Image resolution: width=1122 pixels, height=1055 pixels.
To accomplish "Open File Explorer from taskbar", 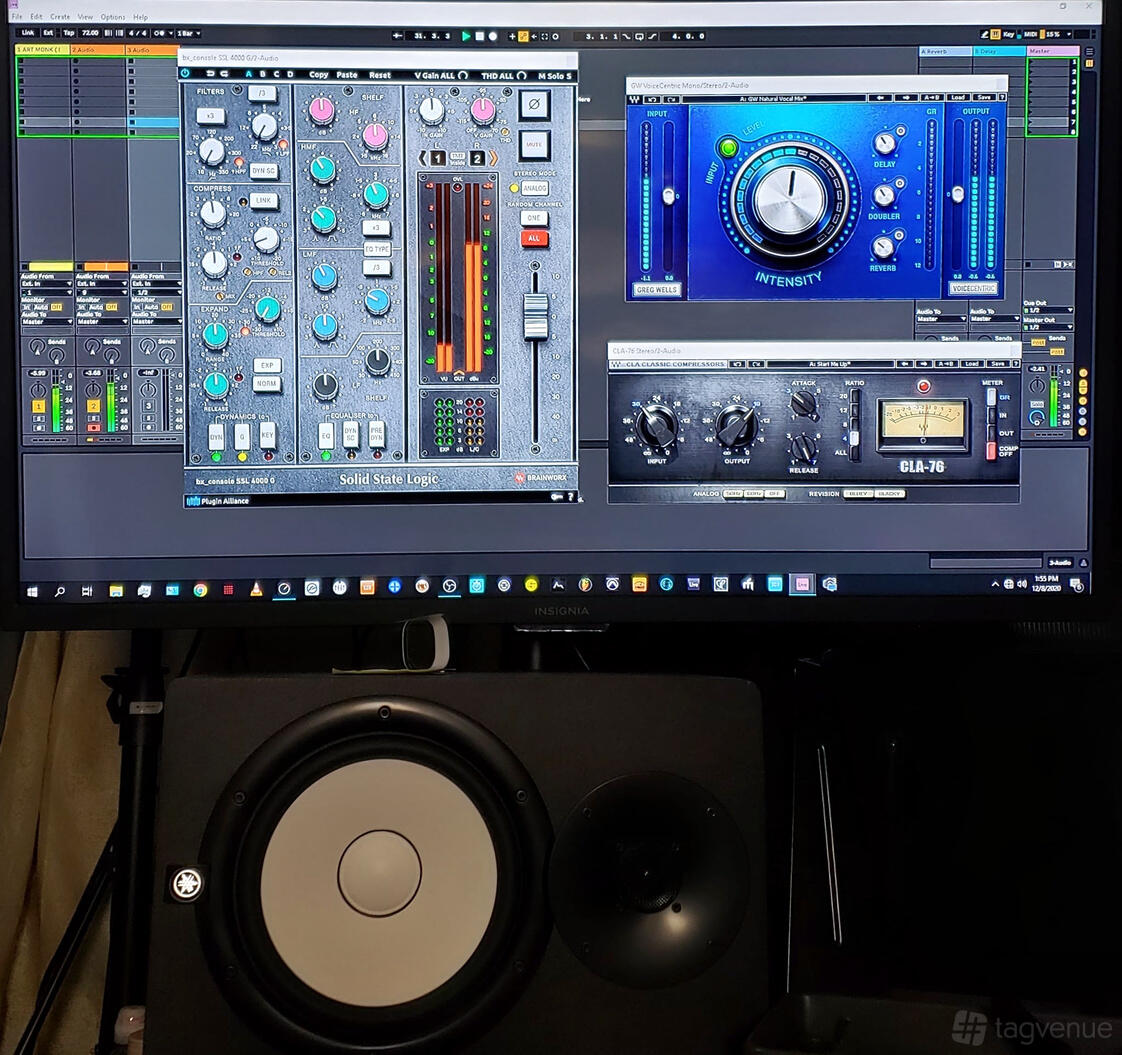I will 116,590.
